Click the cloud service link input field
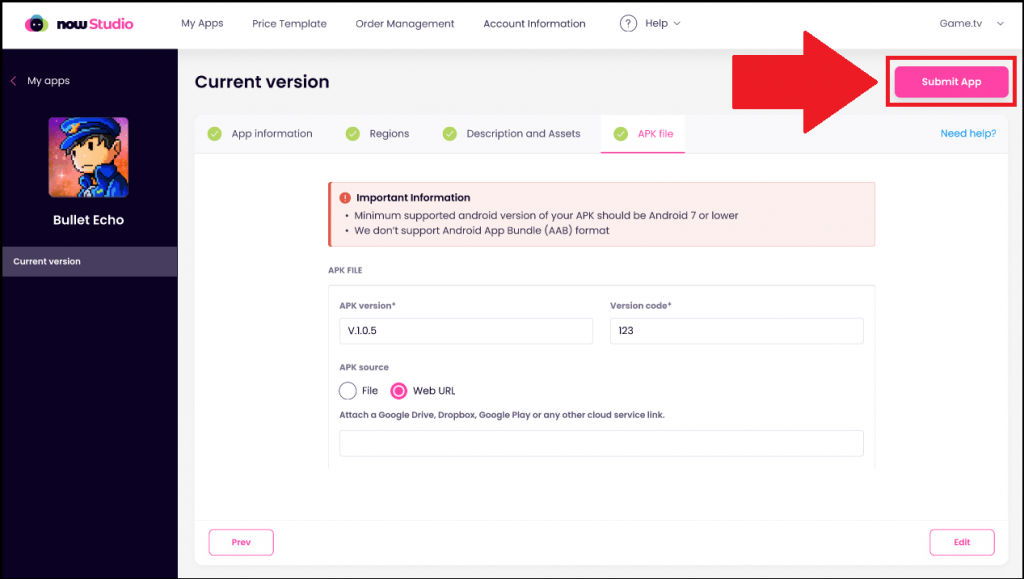 pos(601,443)
